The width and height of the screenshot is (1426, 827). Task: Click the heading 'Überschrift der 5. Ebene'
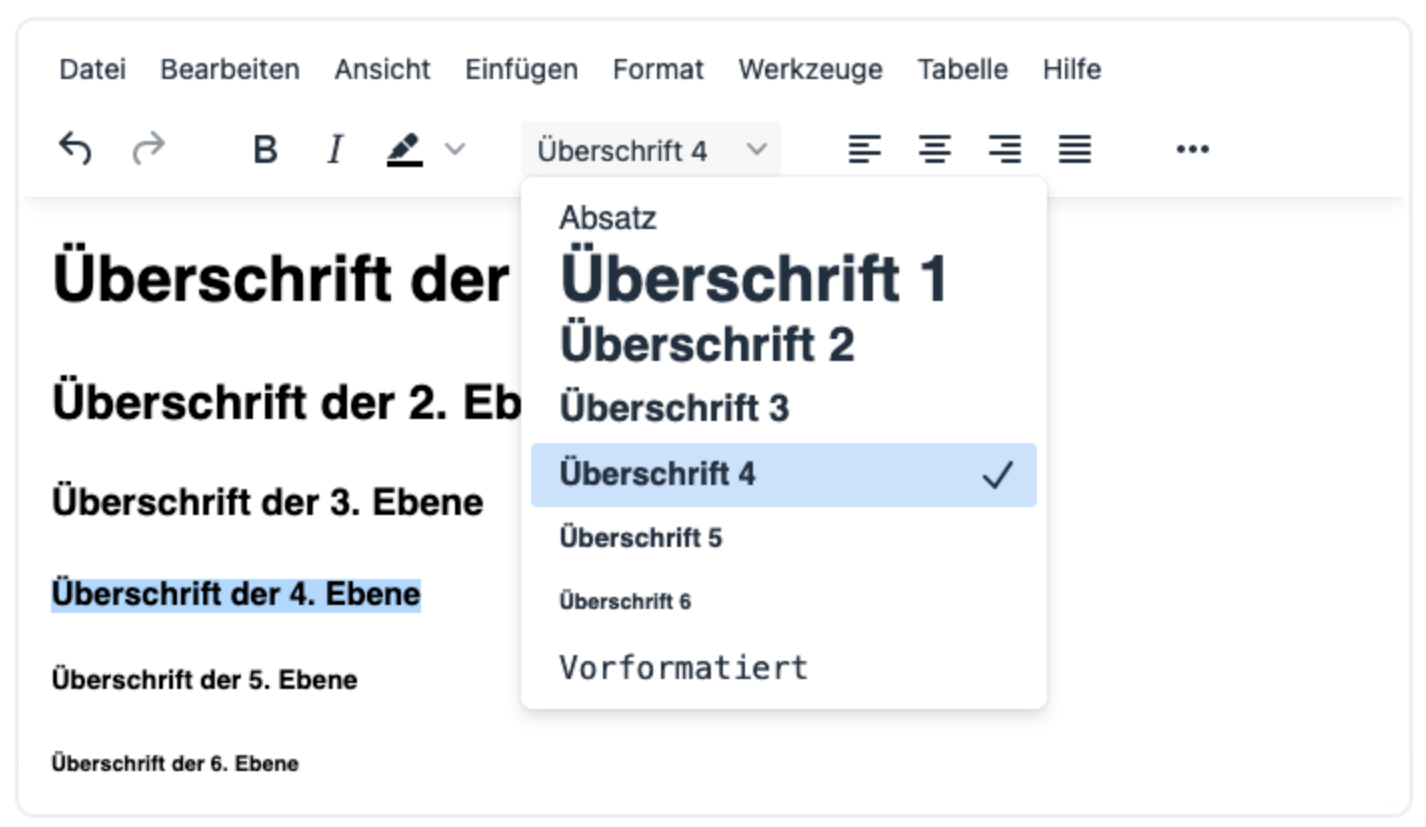(204, 681)
